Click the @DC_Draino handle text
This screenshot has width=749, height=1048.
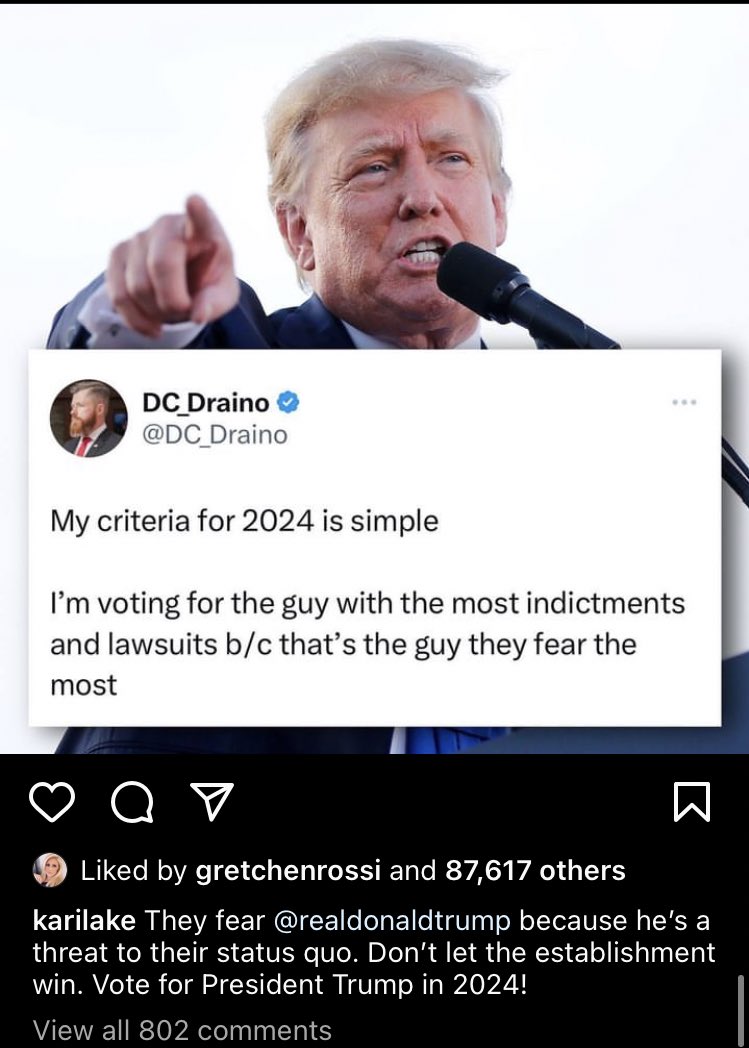(x=215, y=434)
